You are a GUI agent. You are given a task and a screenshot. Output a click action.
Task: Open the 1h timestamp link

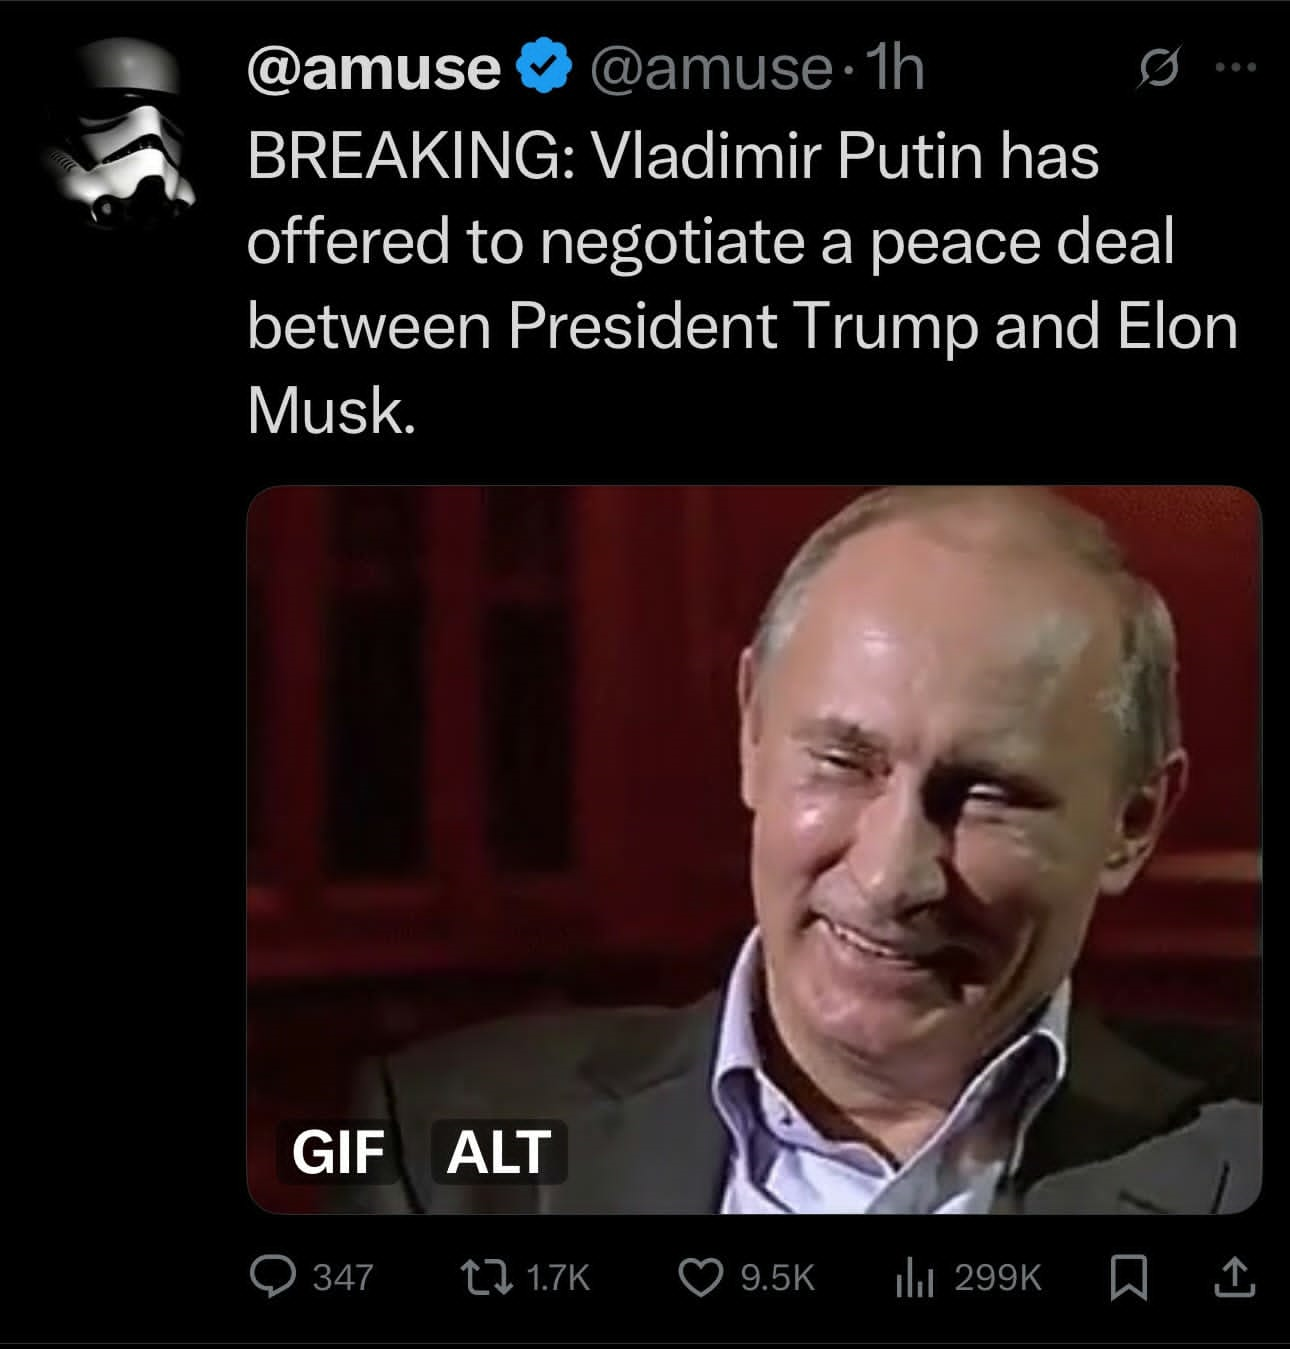pos(893,69)
